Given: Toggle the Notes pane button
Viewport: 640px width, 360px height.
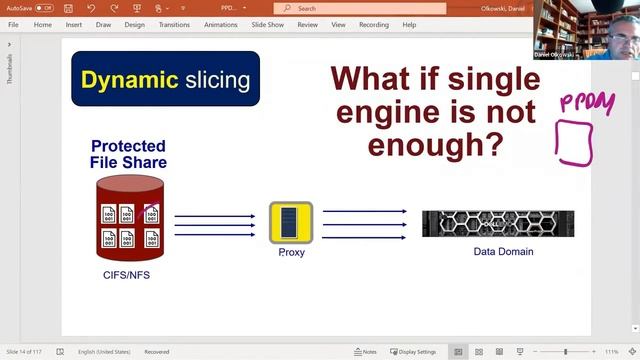Looking at the screenshot, I should (x=365, y=352).
